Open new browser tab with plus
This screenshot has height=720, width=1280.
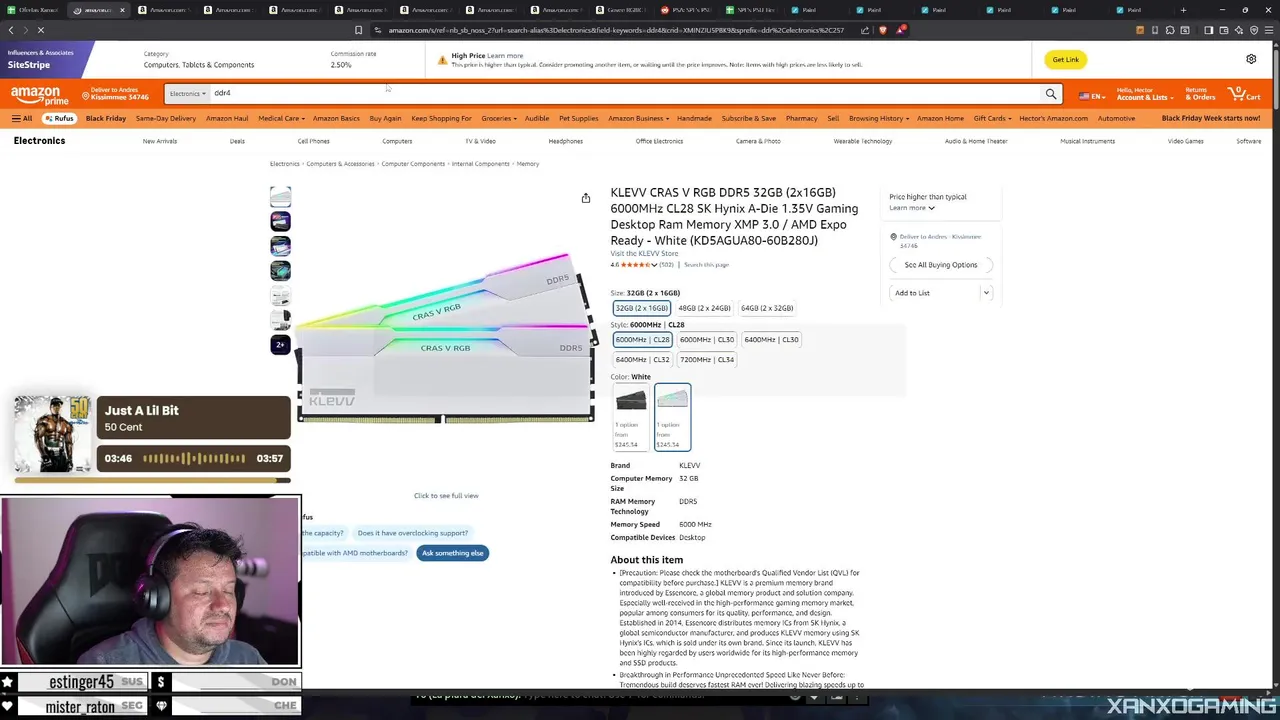1183,10
